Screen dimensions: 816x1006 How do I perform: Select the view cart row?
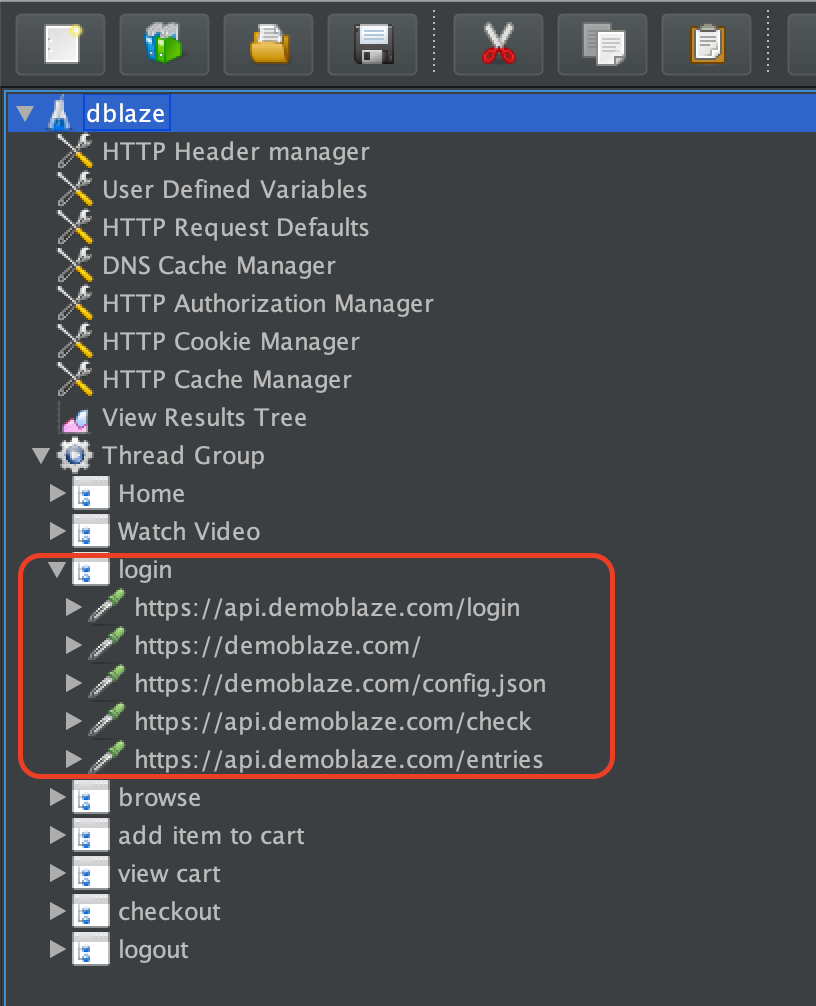tap(169, 873)
